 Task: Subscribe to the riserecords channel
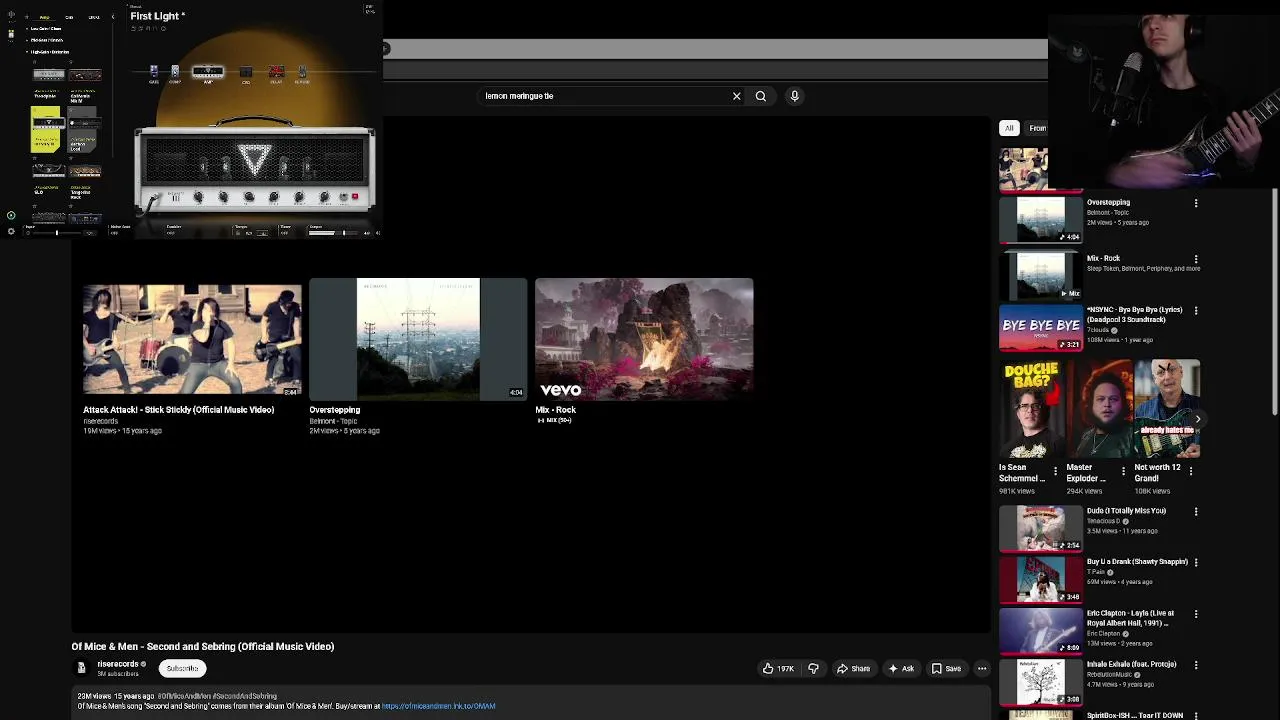coord(182,668)
